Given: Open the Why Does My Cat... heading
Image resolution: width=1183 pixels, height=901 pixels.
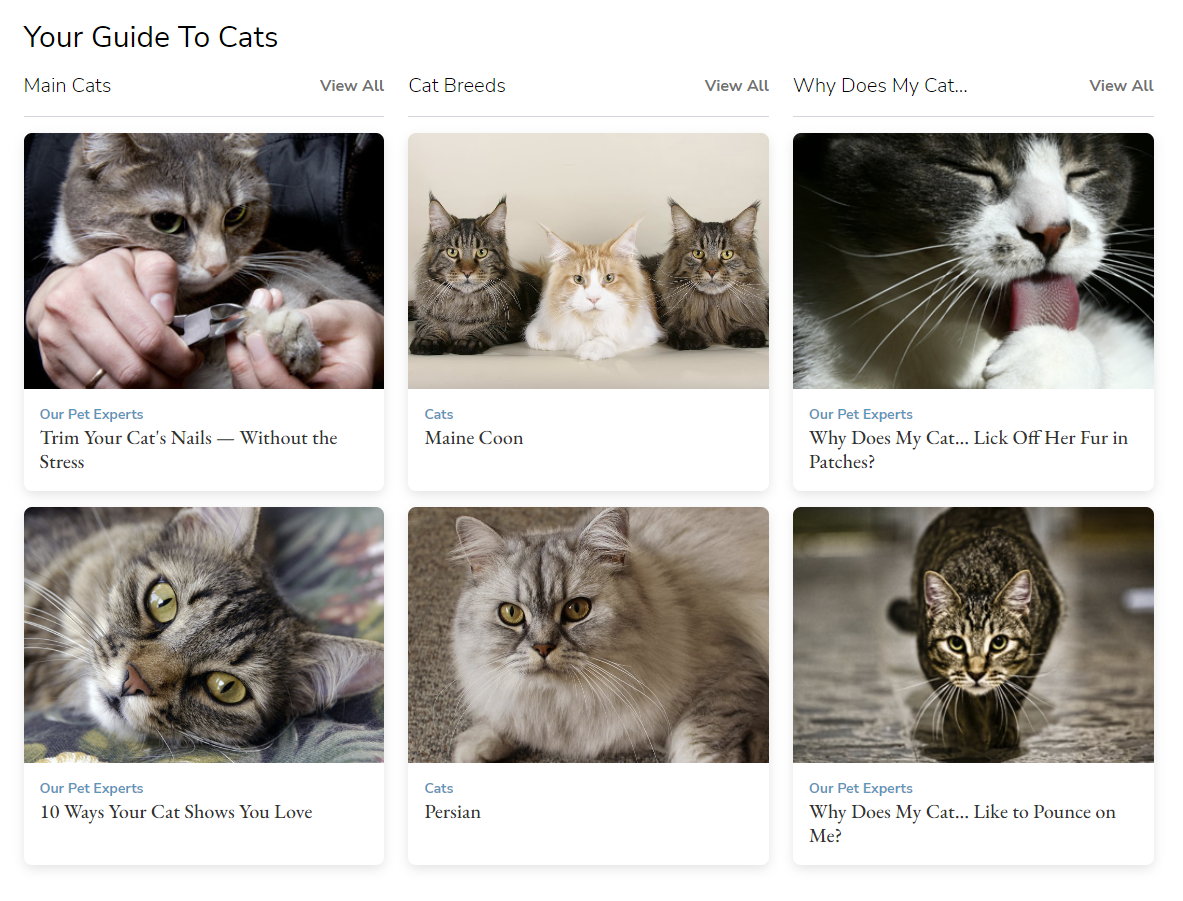Looking at the screenshot, I should point(880,86).
